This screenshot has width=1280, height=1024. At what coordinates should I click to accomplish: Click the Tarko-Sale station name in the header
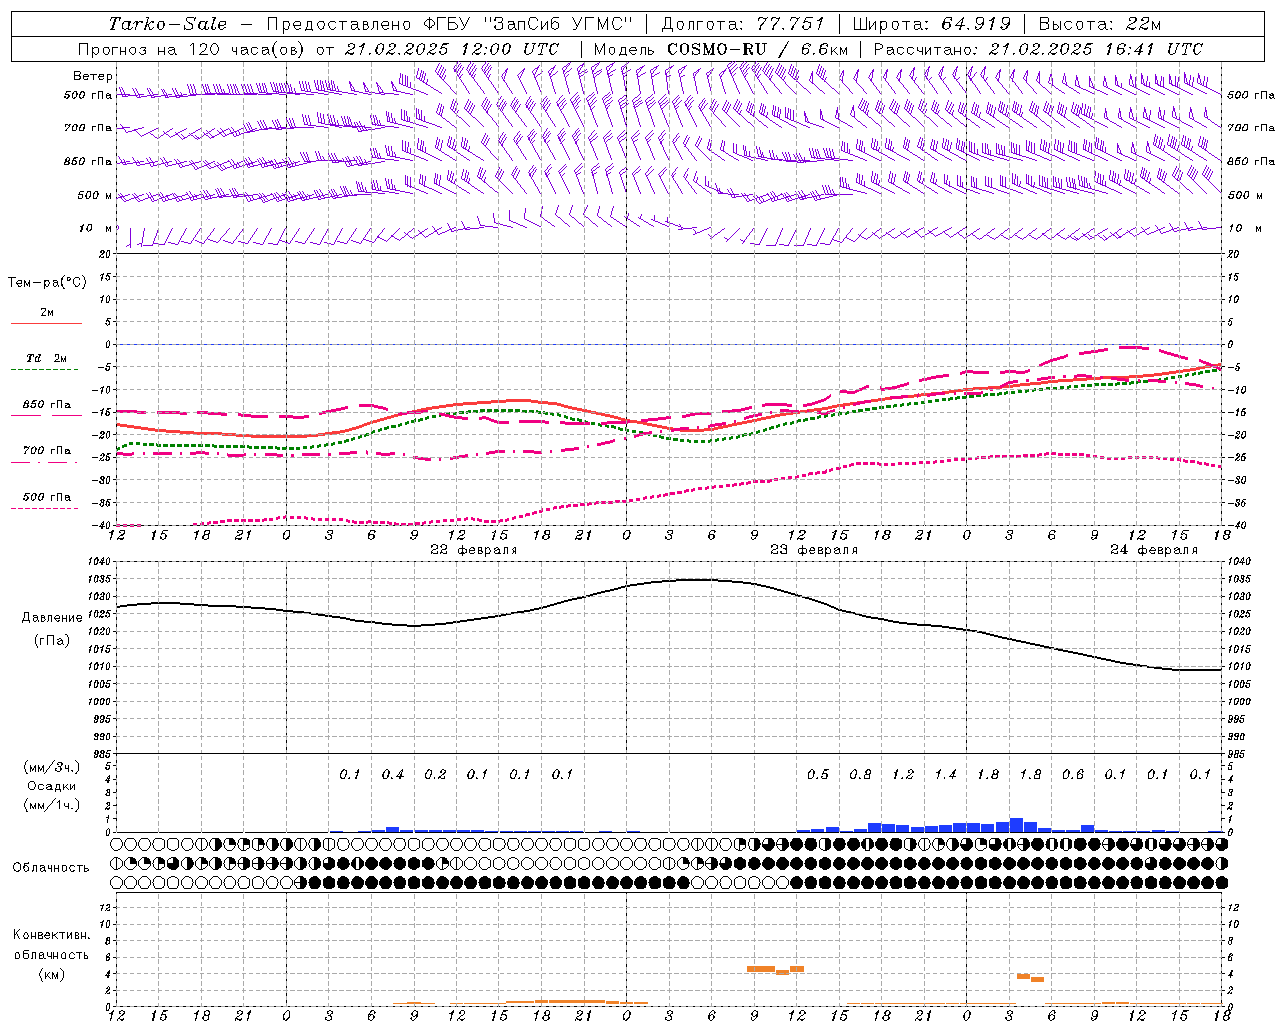coord(167,24)
